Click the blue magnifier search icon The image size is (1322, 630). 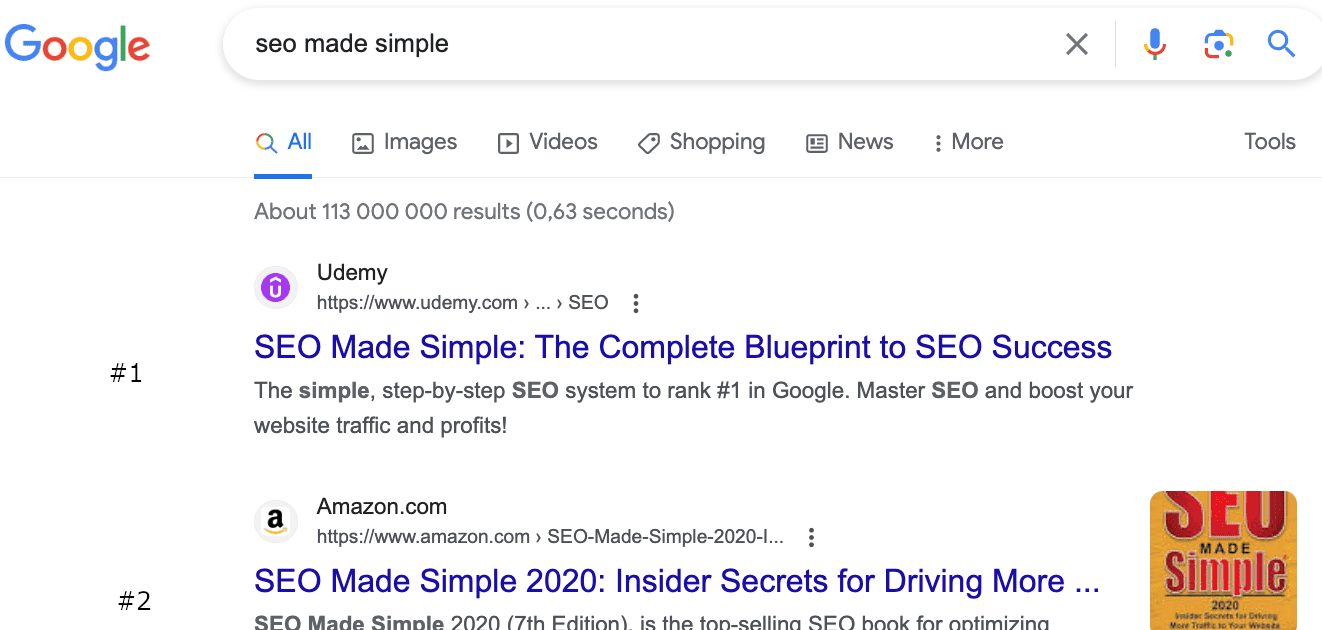tap(1281, 44)
